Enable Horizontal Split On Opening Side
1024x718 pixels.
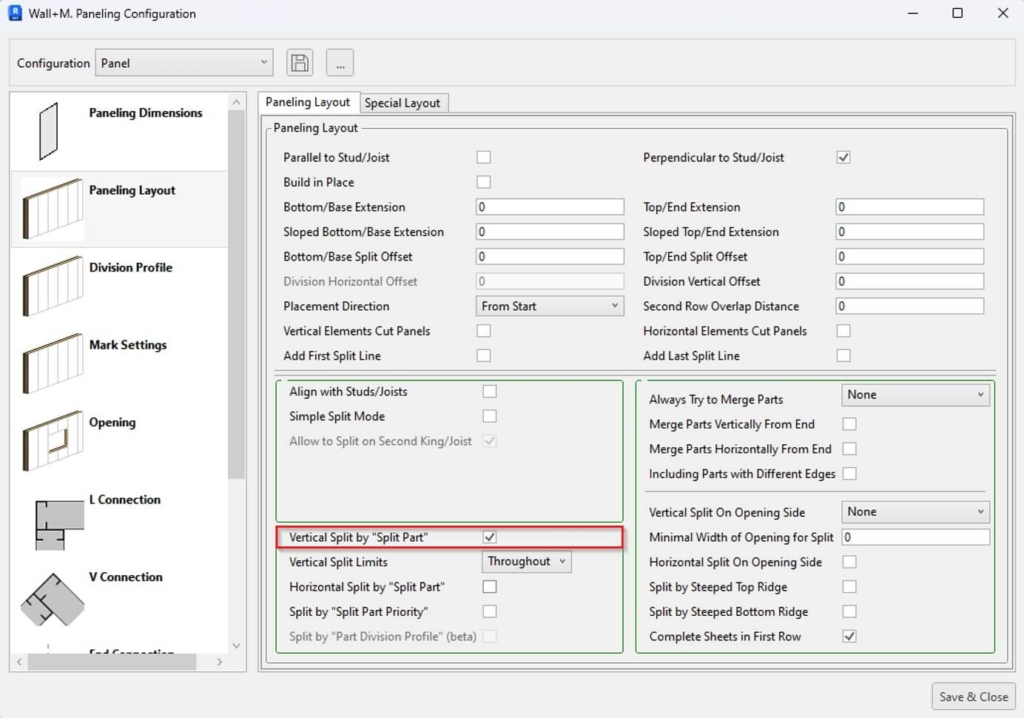click(x=849, y=562)
